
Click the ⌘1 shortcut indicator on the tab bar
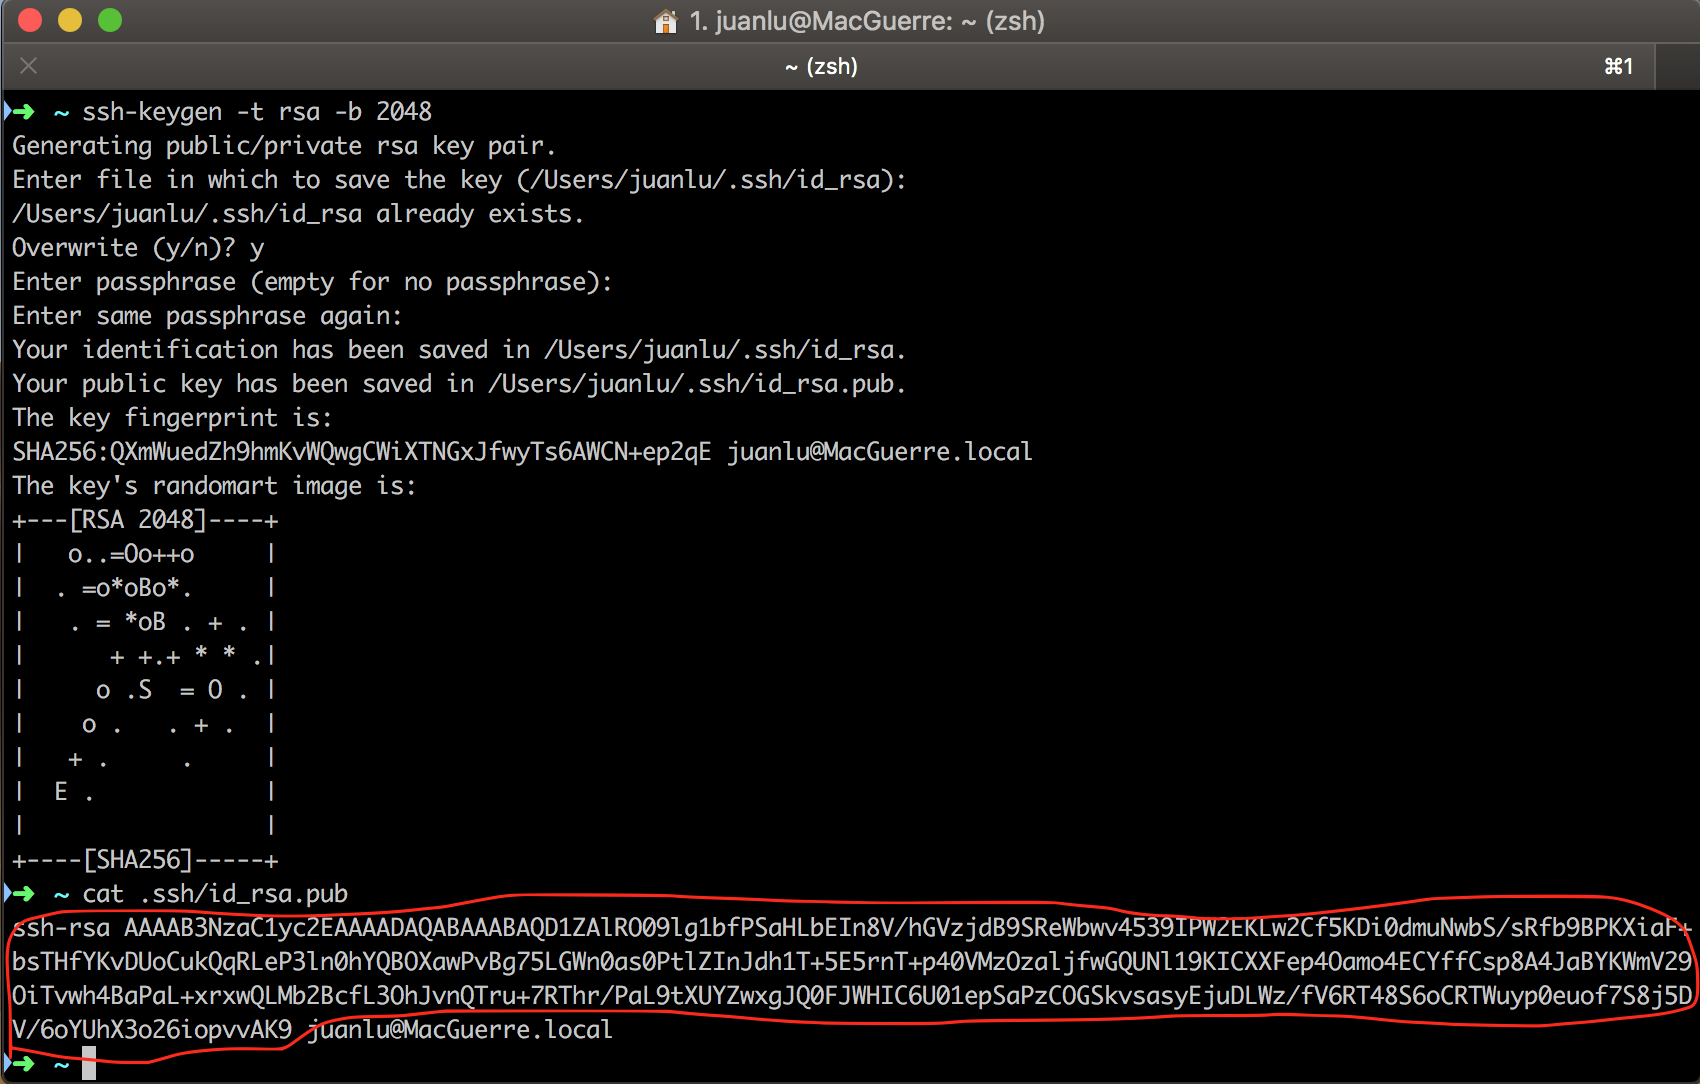pyautogui.click(x=1618, y=66)
